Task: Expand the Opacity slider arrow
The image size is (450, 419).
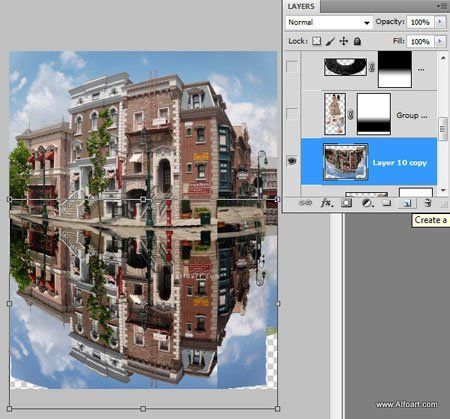Action: pos(440,22)
